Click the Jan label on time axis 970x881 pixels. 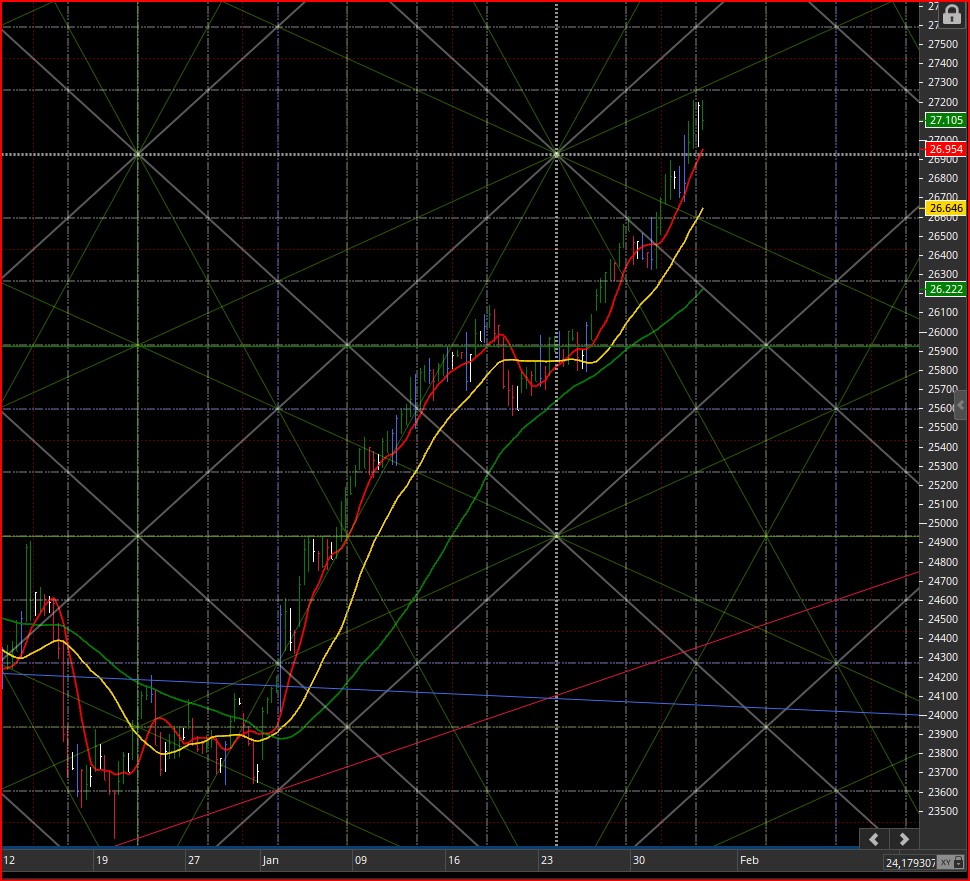(270, 860)
